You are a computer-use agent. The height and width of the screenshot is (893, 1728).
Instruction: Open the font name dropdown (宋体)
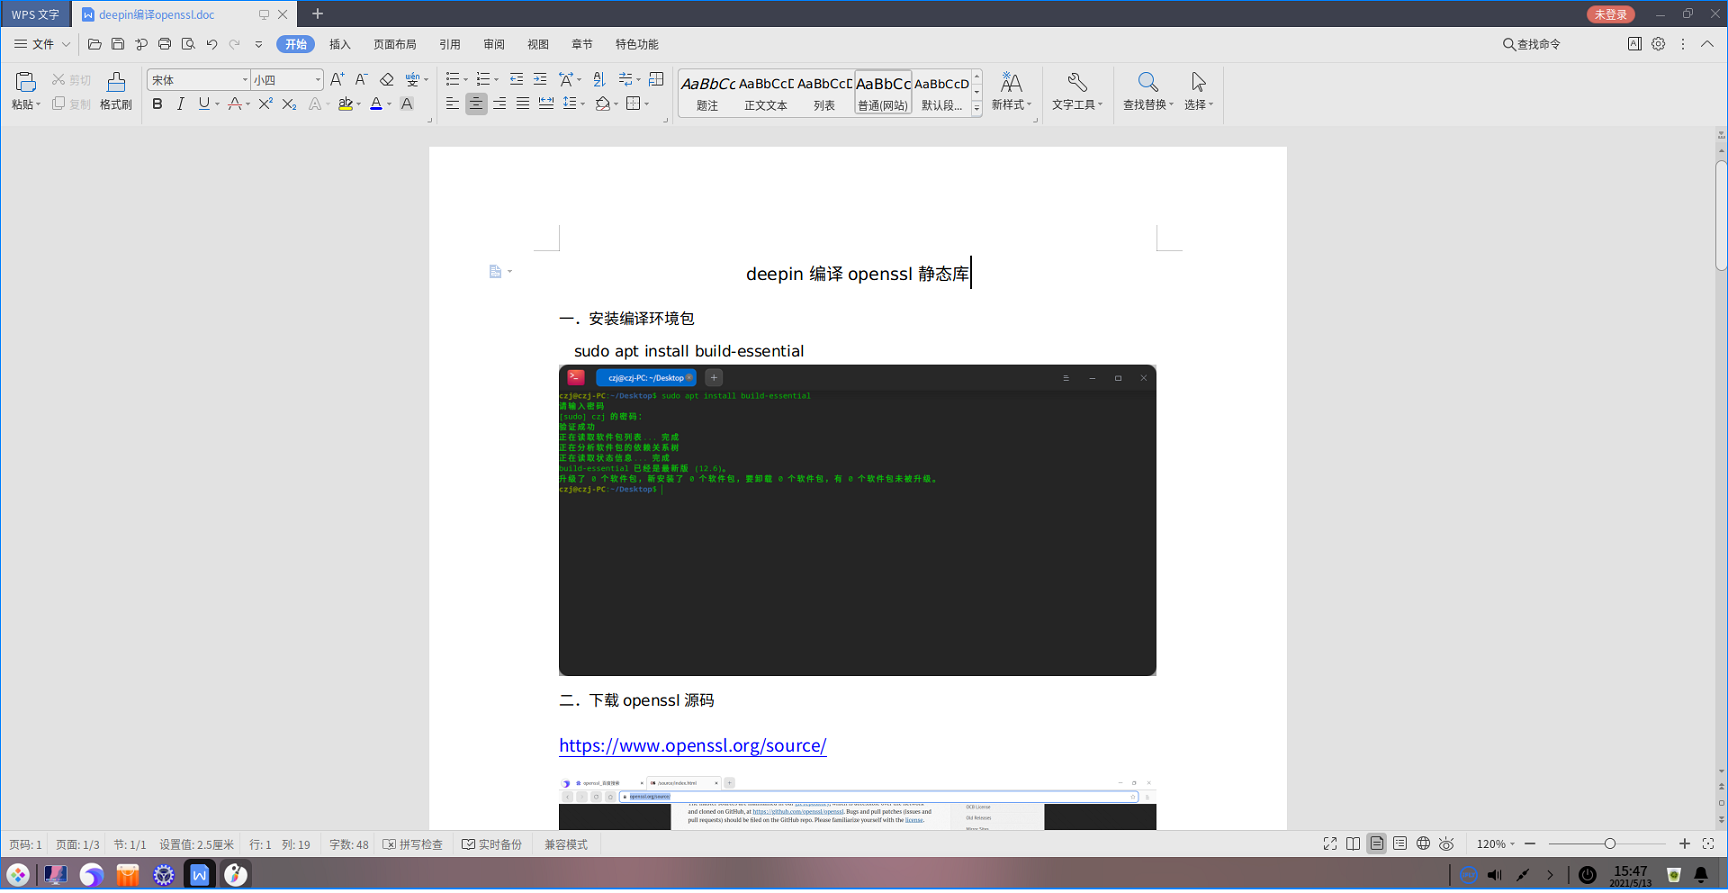coord(245,80)
